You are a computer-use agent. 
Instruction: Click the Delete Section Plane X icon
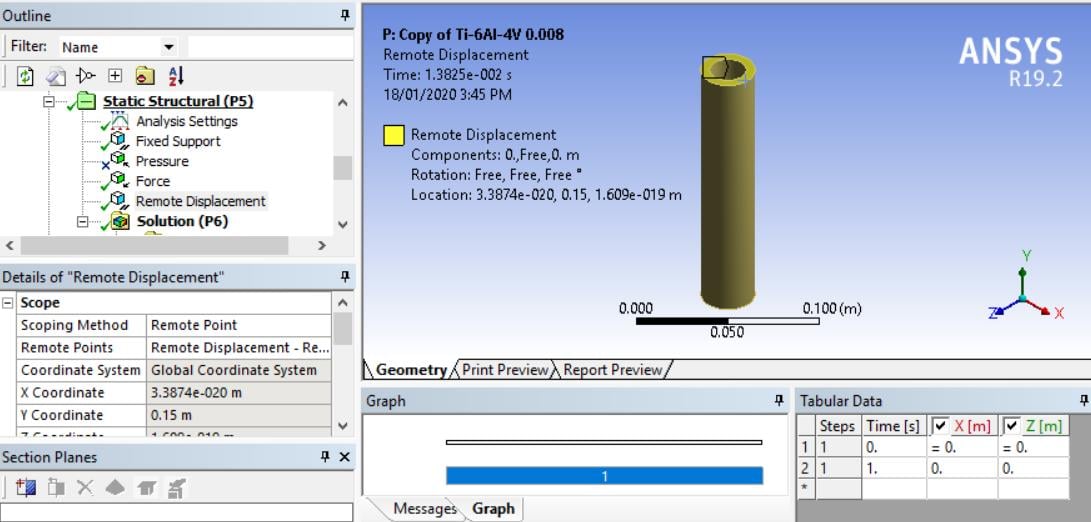(85, 487)
